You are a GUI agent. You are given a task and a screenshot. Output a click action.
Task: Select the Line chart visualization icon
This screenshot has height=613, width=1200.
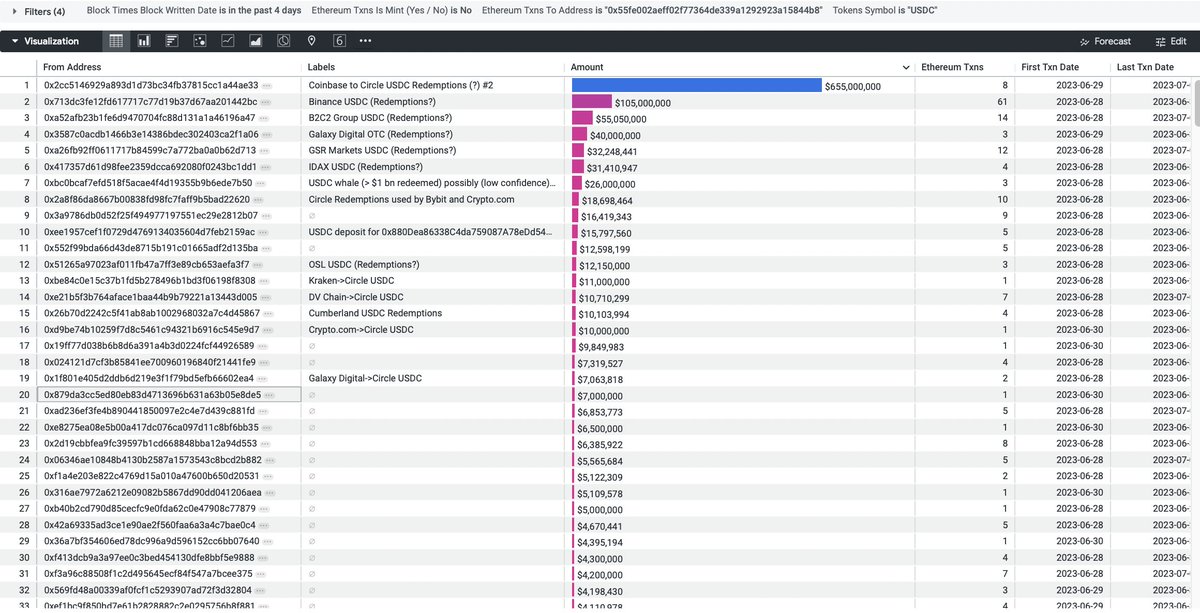coord(228,41)
